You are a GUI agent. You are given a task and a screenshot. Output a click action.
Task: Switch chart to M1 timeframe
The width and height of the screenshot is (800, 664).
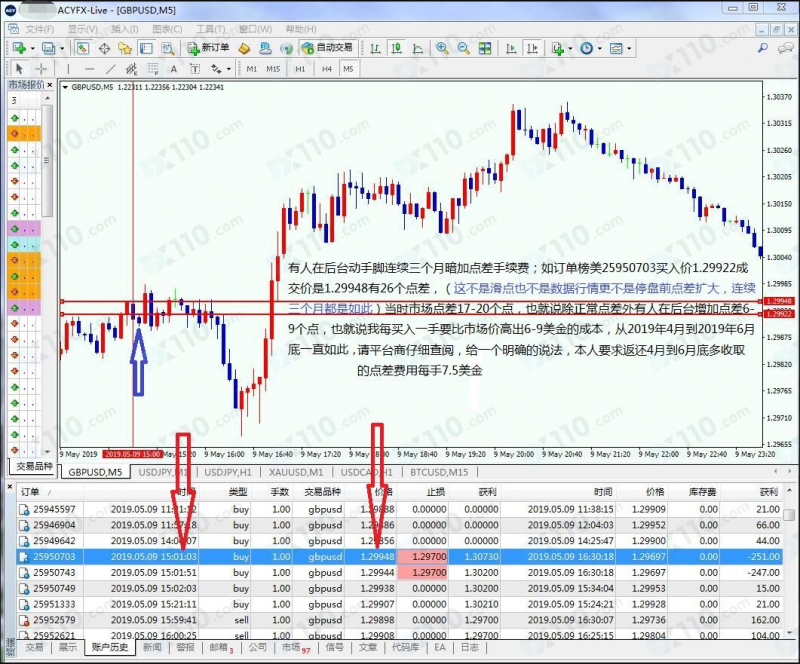(251, 69)
